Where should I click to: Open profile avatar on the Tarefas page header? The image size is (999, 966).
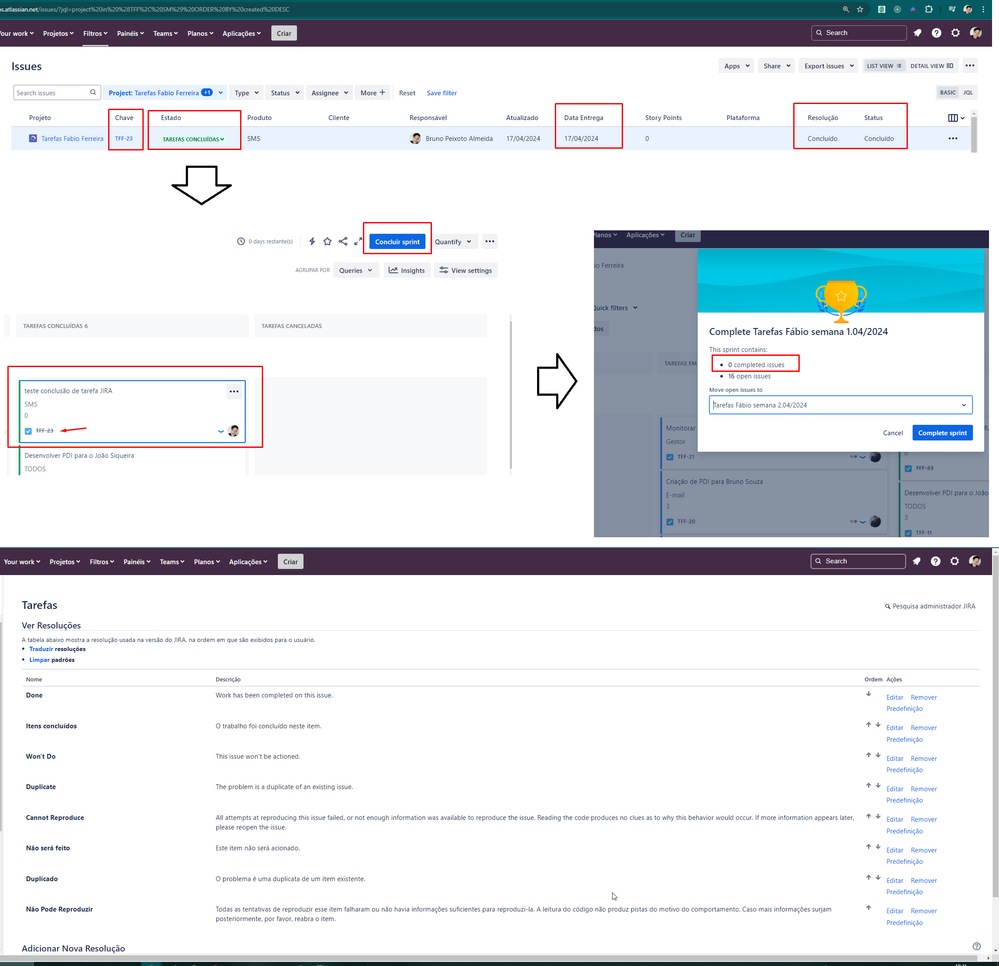(x=975, y=561)
